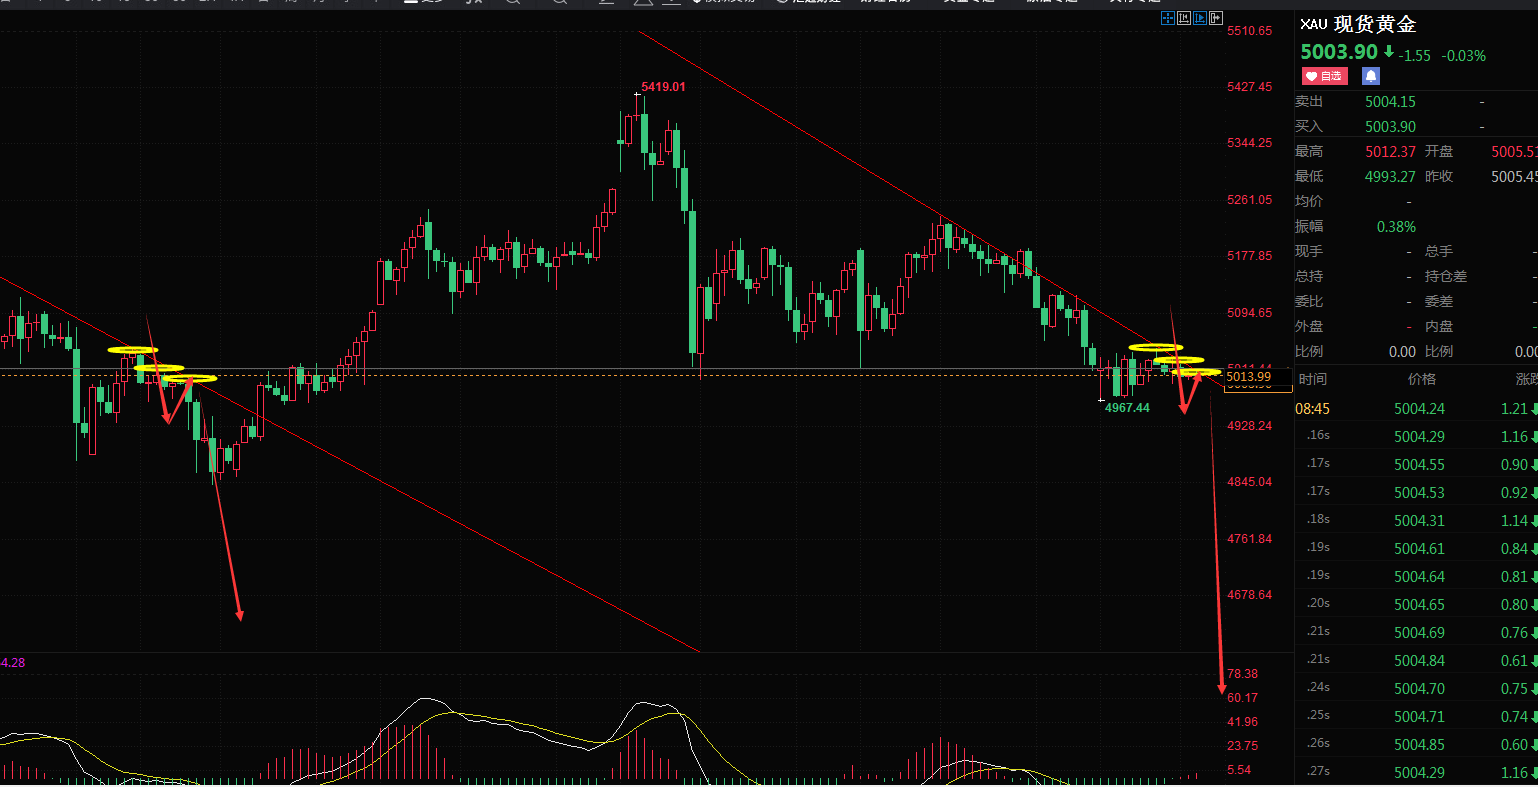Click the 4761.84 price axis label

point(1250,539)
